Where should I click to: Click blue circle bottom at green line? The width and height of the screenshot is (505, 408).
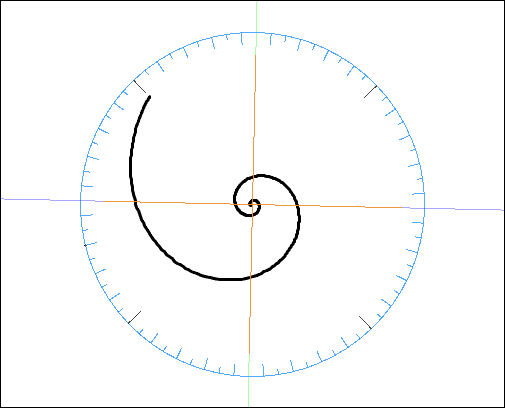click(249, 376)
